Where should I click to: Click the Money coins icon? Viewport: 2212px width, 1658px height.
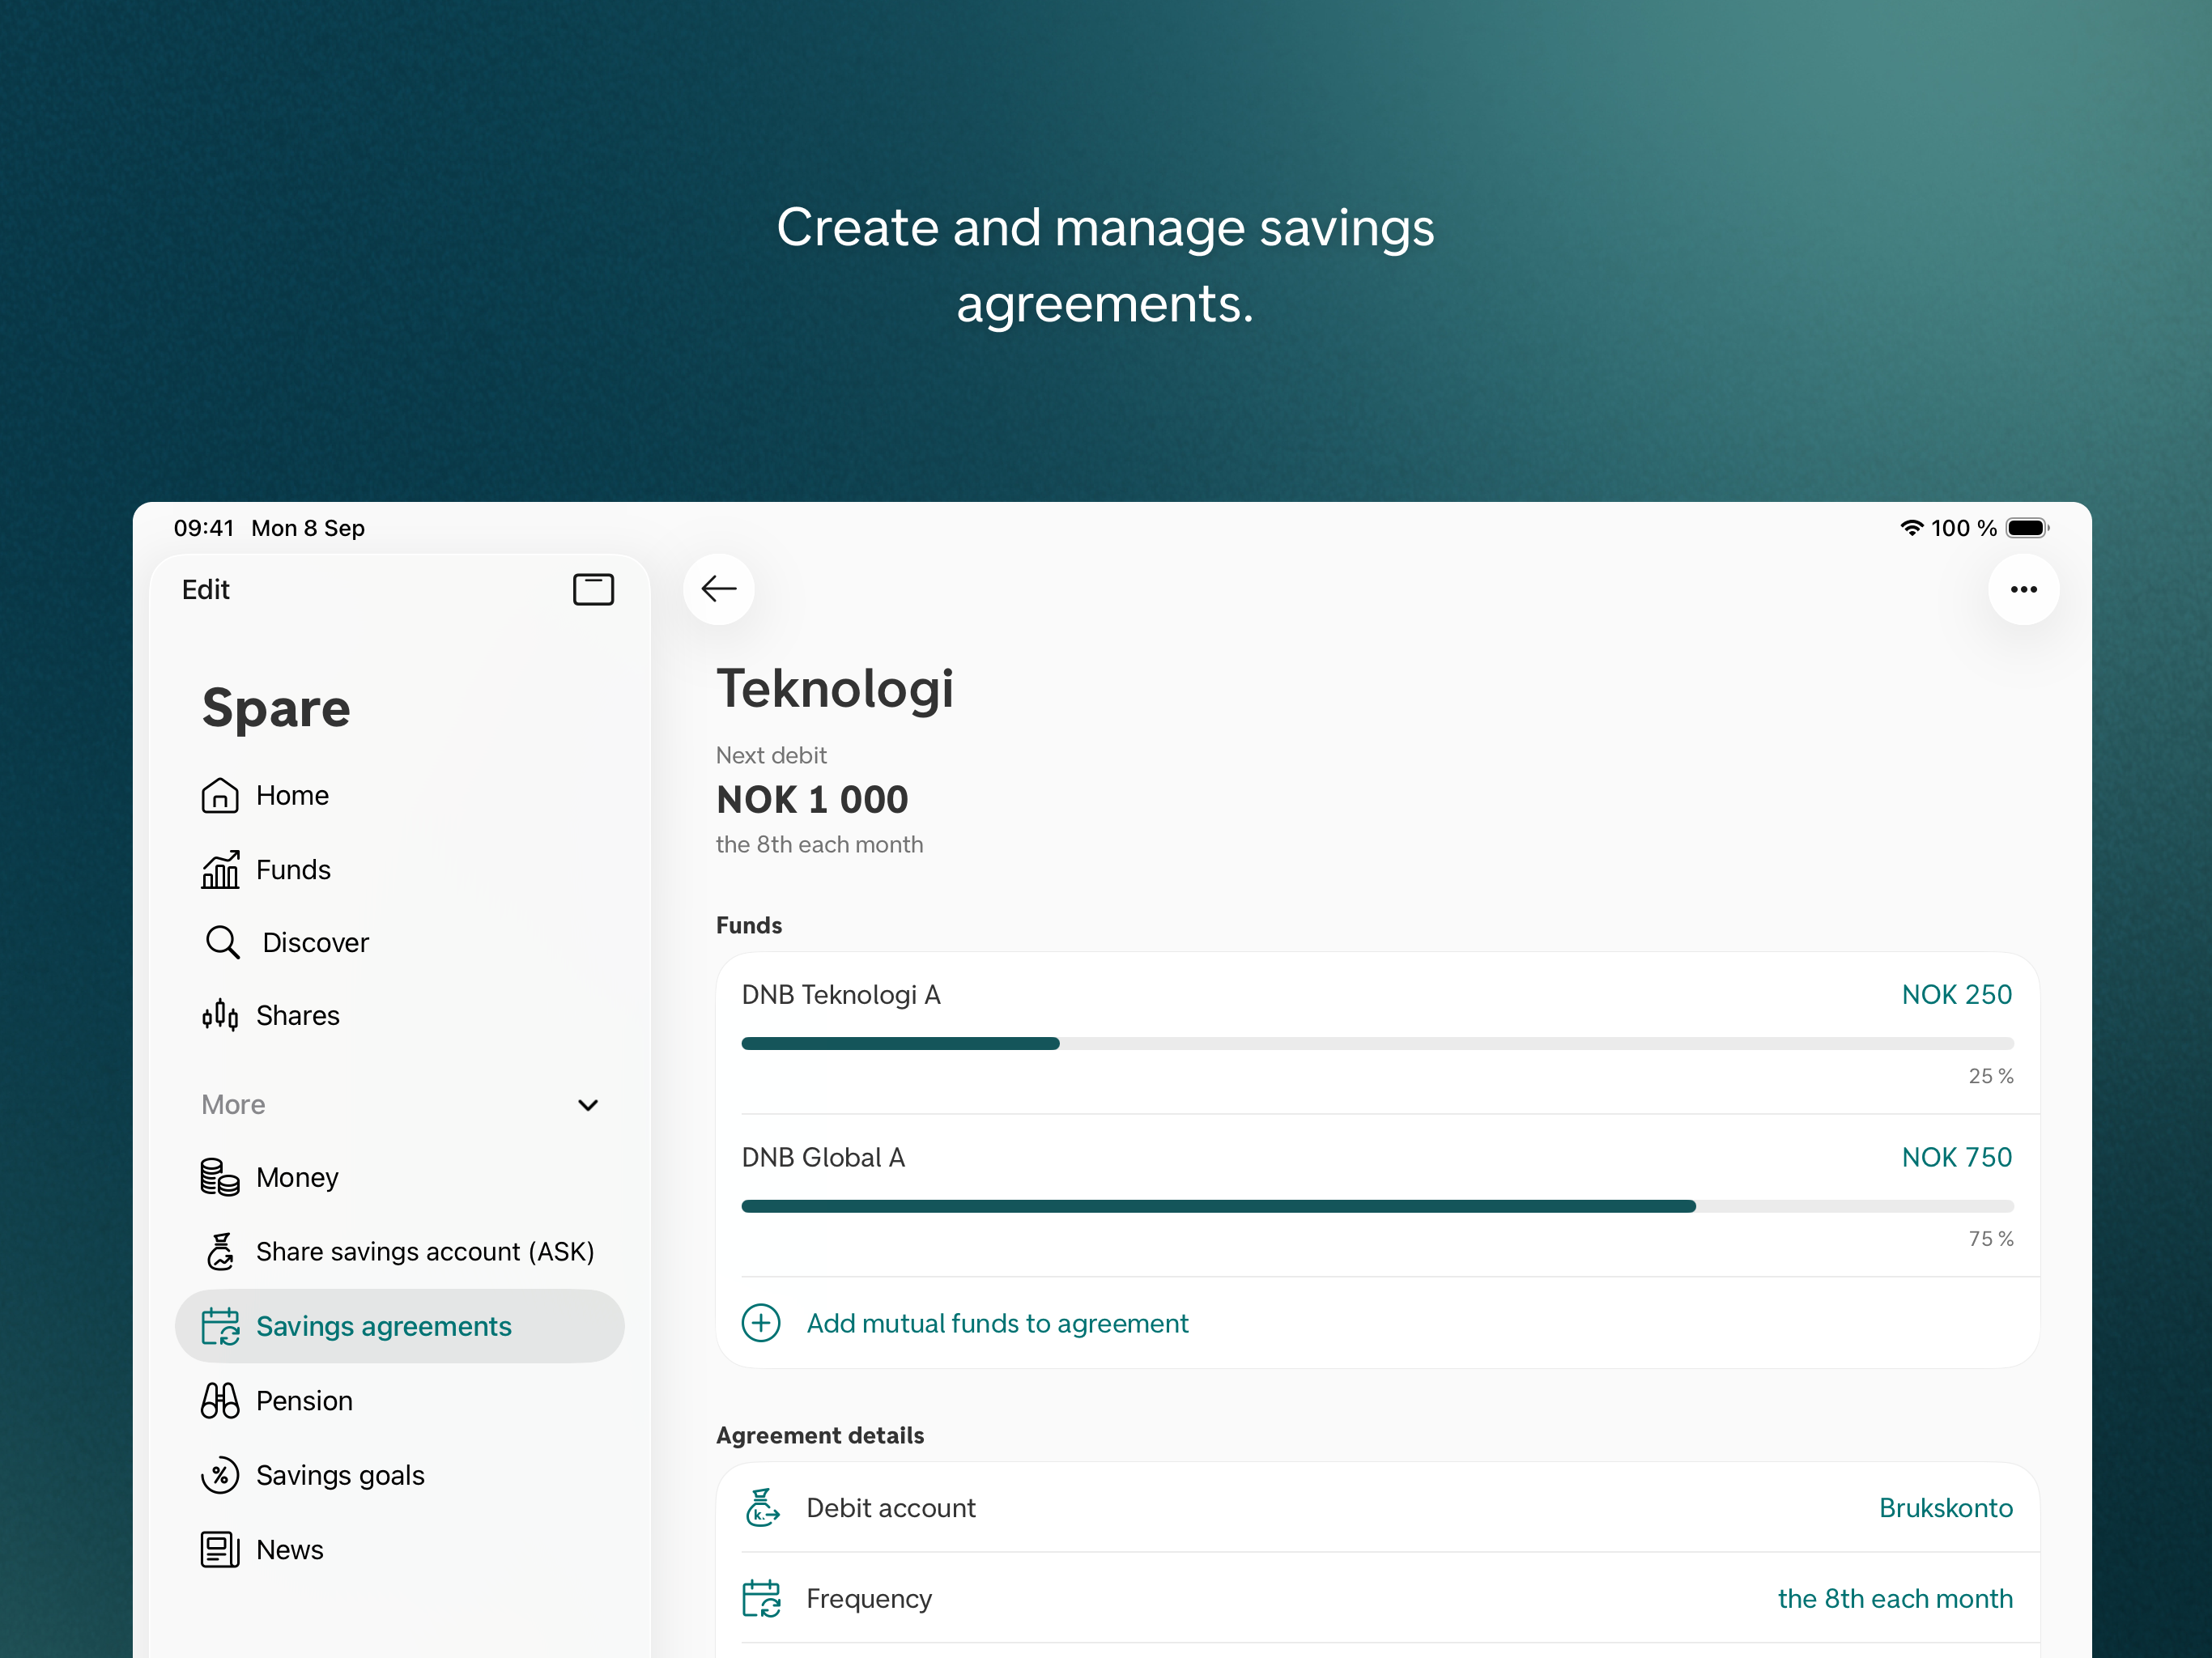coord(220,1177)
